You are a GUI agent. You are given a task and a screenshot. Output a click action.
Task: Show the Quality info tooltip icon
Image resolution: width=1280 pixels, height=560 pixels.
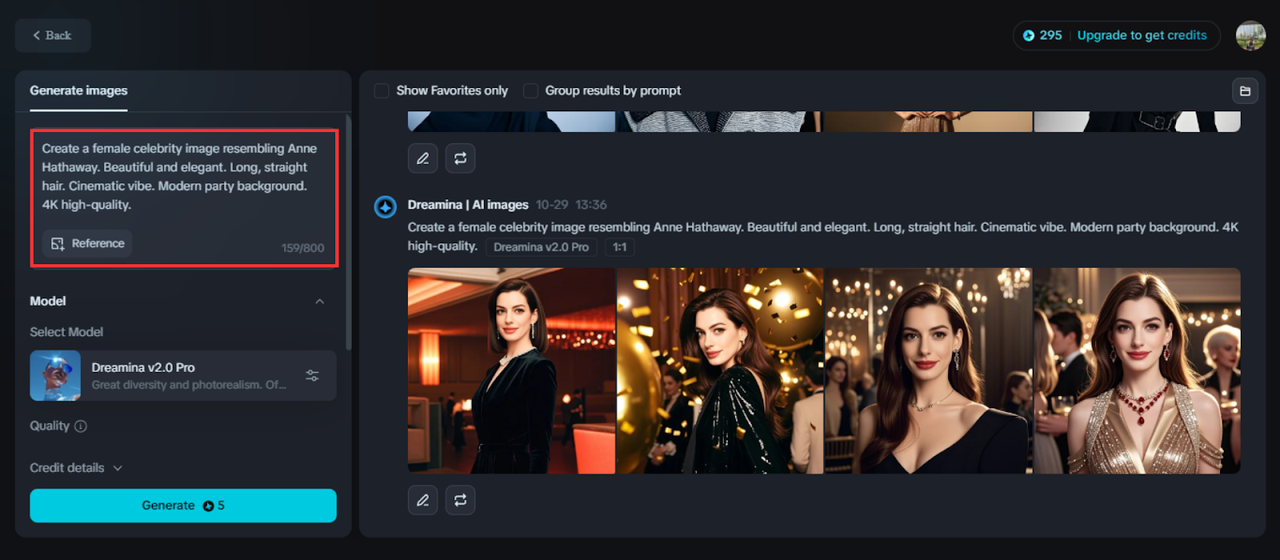tap(81, 426)
